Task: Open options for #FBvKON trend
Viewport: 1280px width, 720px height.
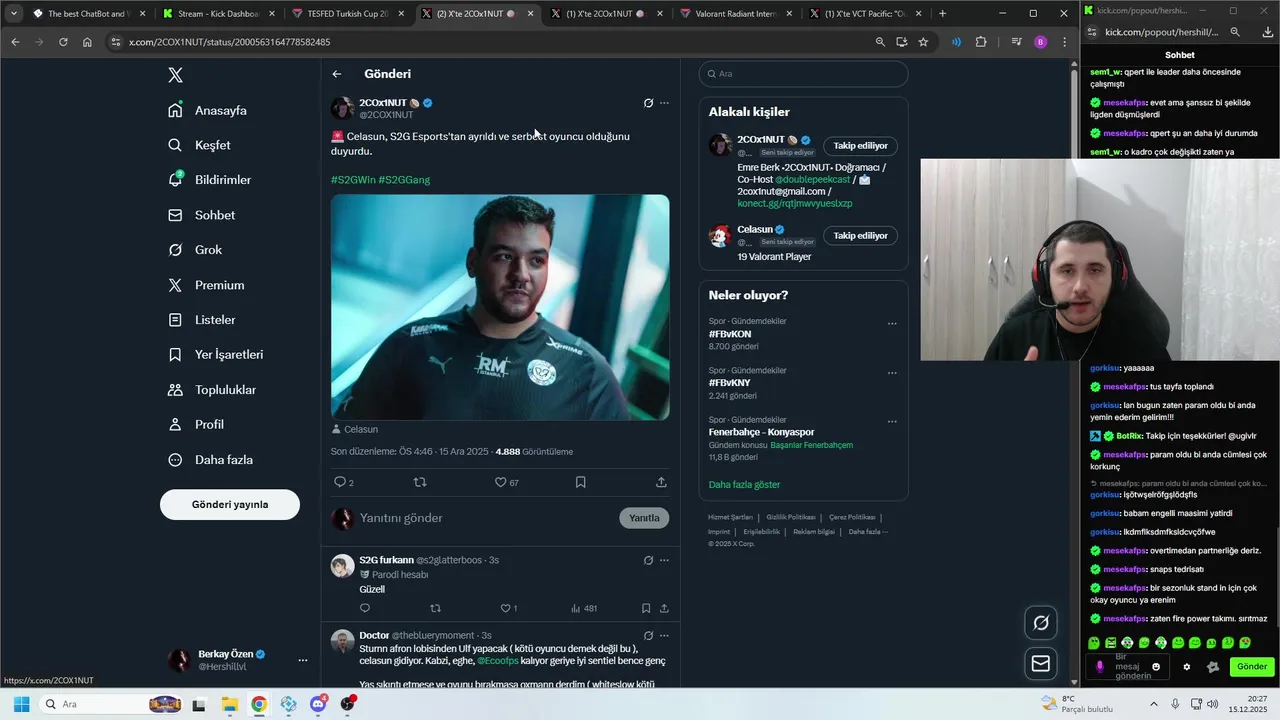Action: click(892, 324)
